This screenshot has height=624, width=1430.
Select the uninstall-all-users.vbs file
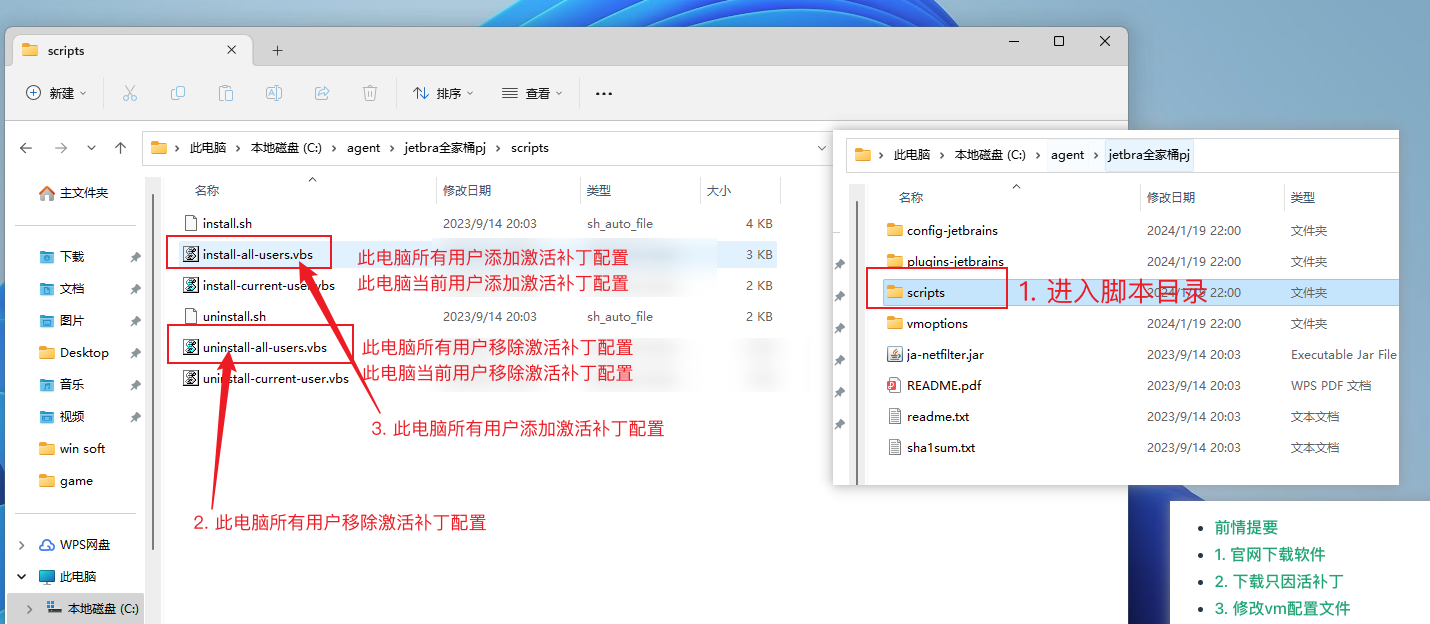click(x=264, y=347)
